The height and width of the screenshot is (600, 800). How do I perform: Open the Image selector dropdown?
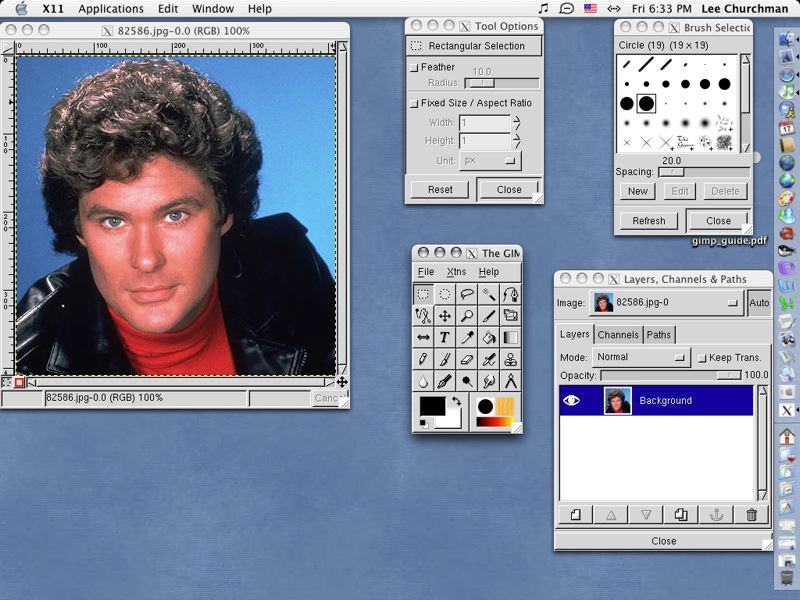(664, 302)
